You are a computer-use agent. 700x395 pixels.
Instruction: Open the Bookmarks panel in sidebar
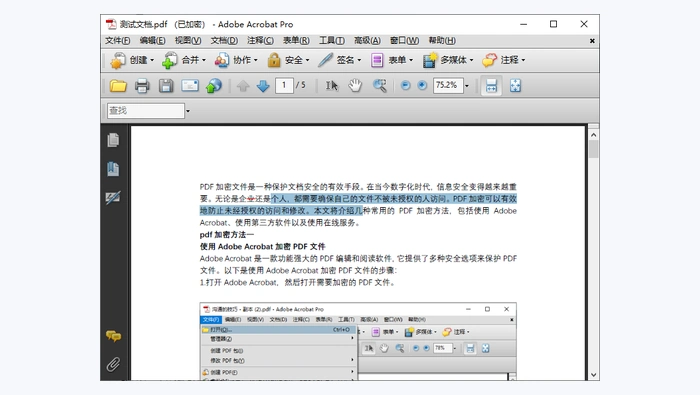click(x=113, y=169)
